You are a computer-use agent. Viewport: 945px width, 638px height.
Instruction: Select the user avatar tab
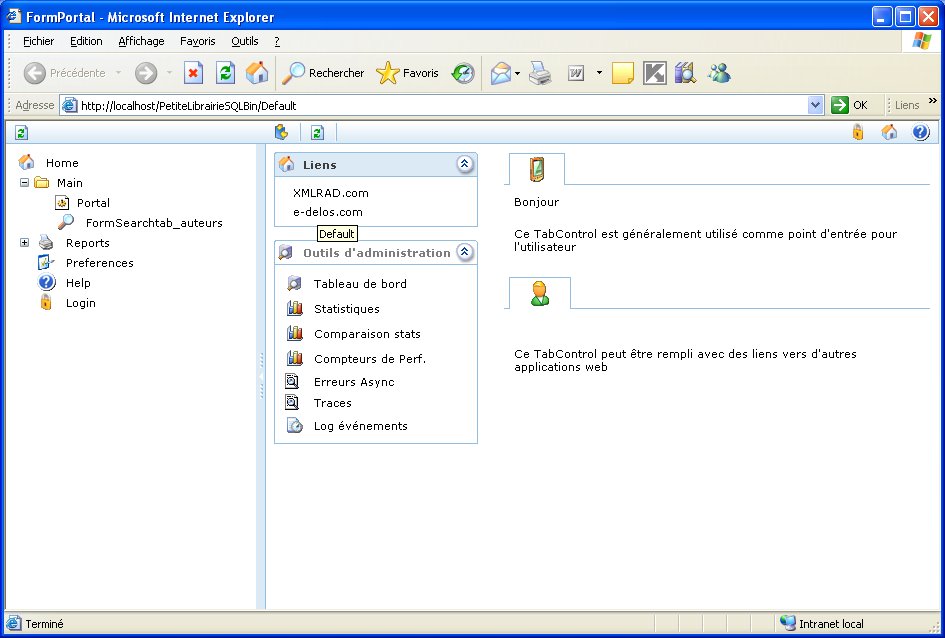pyautogui.click(x=539, y=293)
